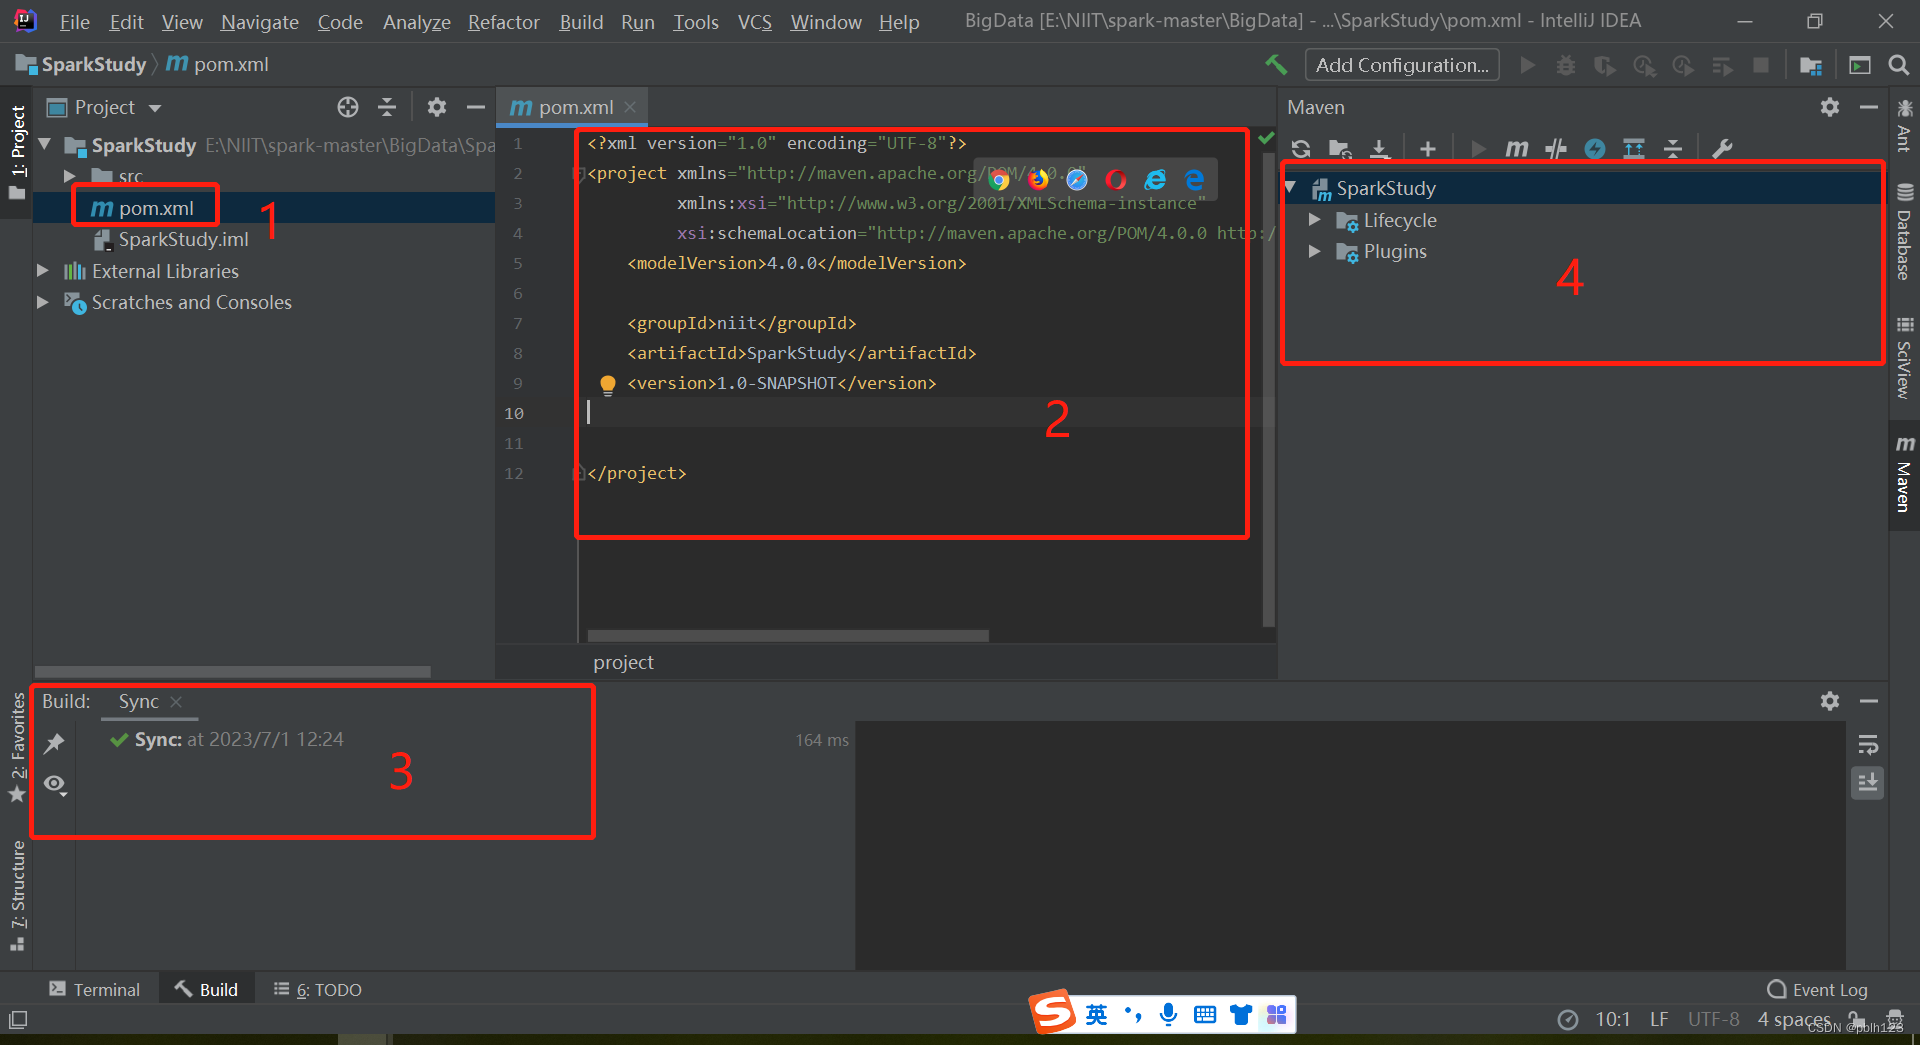Open Search Everywhere magnifier
Viewport: 1920px width, 1045px height.
pos(1898,65)
